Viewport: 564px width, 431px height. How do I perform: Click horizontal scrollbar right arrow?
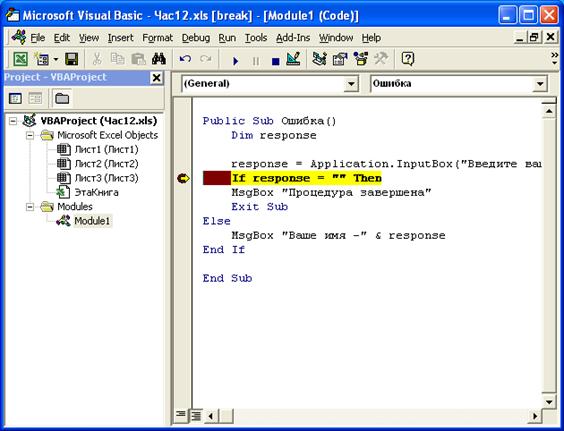(x=535, y=416)
